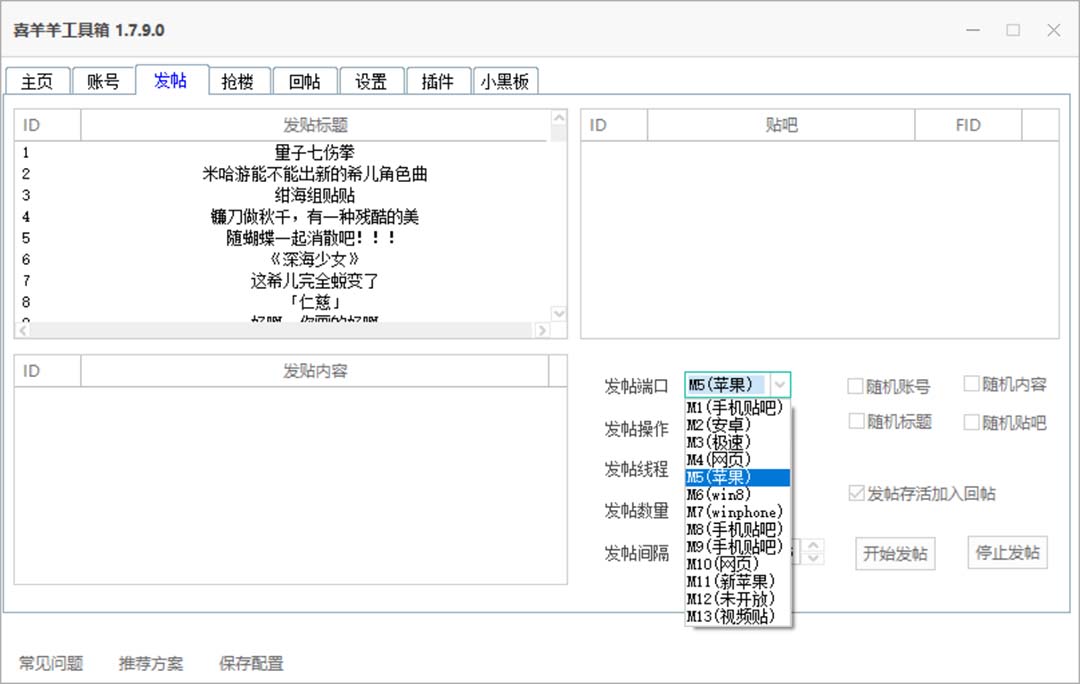This screenshot has width=1080, height=684.
Task: Switch to the 抢楼 tab
Action: [238, 82]
